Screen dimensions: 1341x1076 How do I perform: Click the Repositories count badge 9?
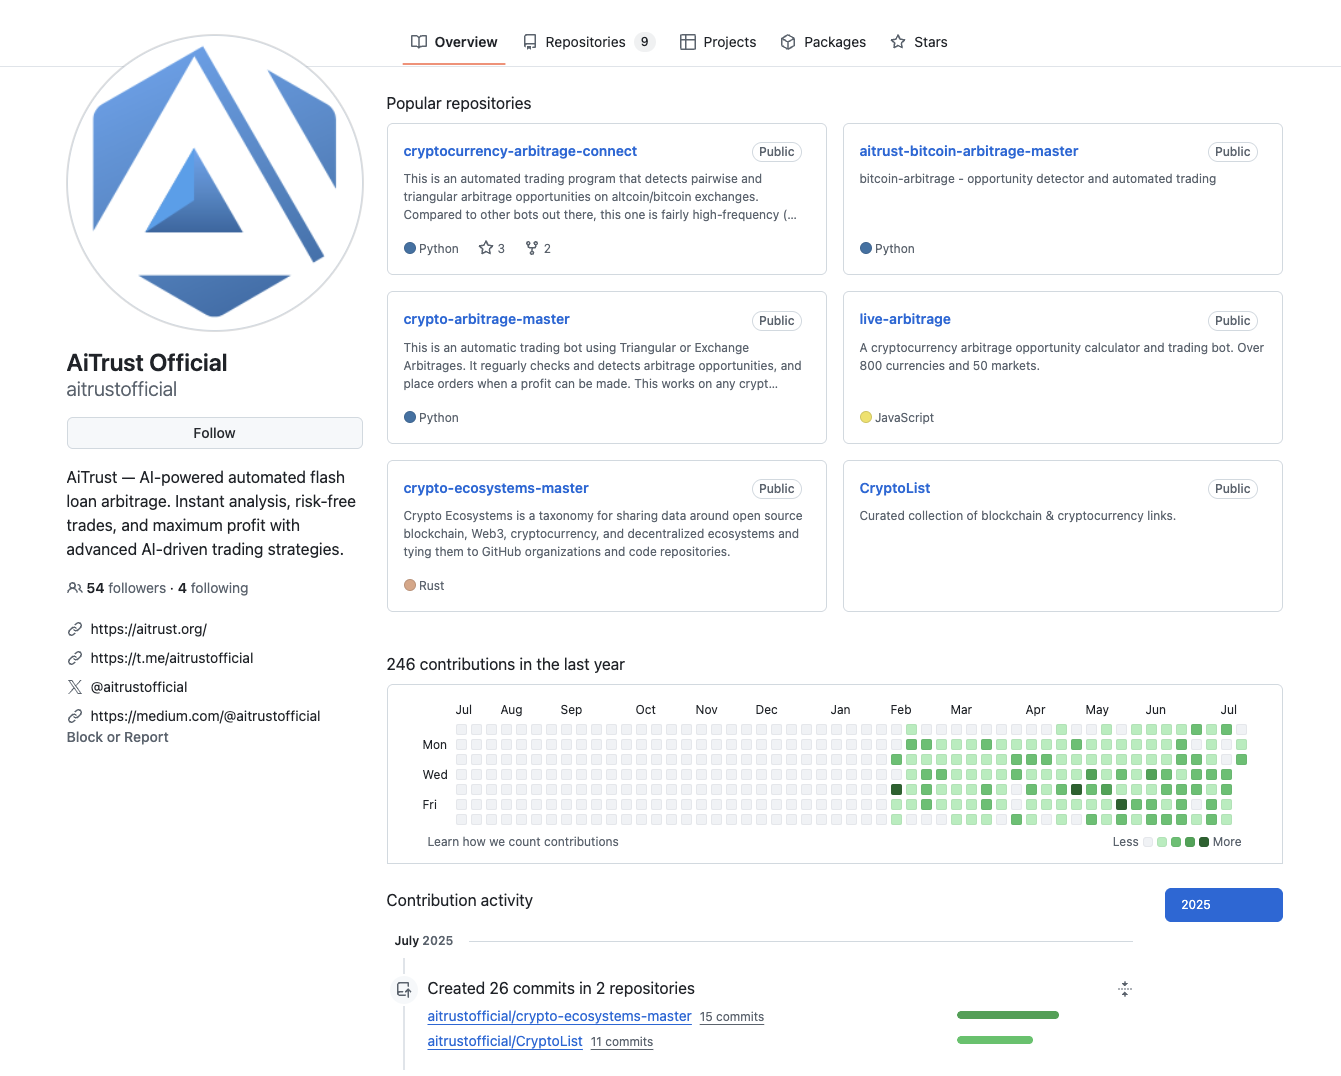[x=644, y=42]
